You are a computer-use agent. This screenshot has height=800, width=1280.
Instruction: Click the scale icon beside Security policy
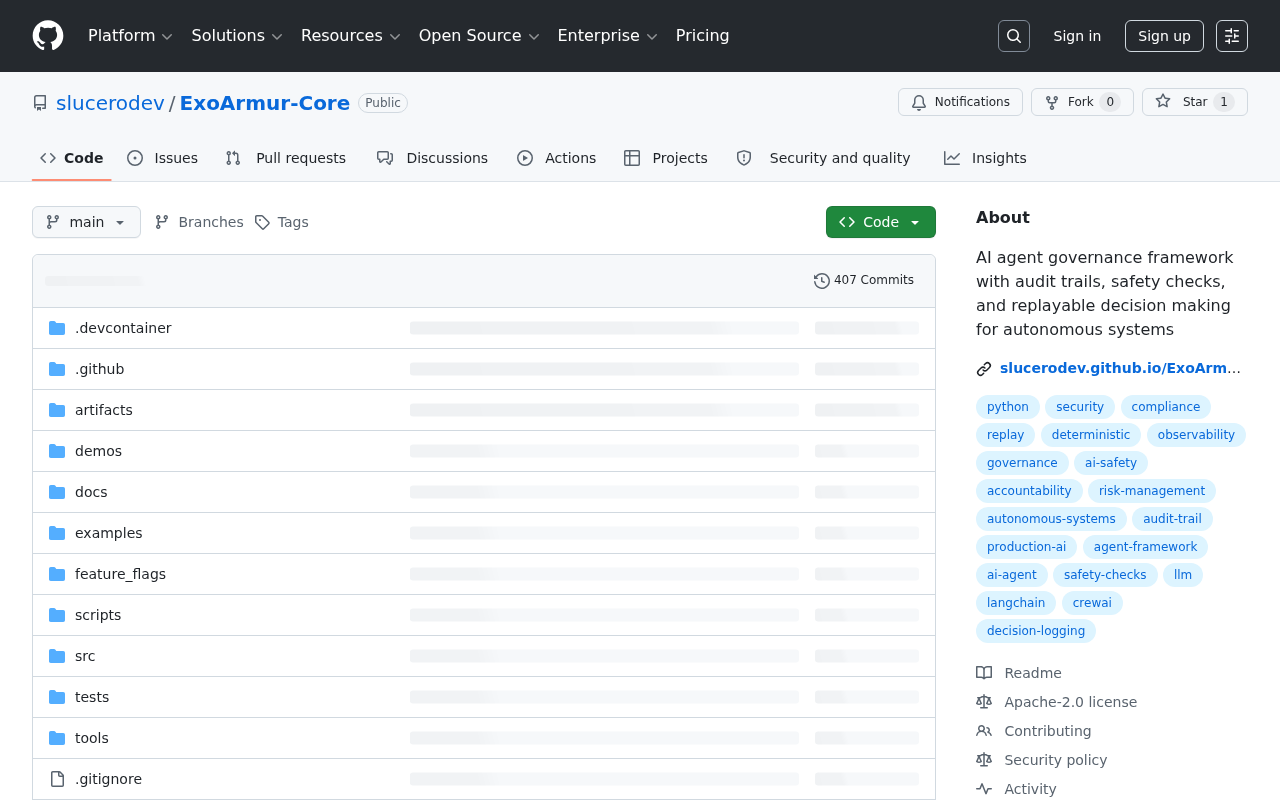(984, 760)
